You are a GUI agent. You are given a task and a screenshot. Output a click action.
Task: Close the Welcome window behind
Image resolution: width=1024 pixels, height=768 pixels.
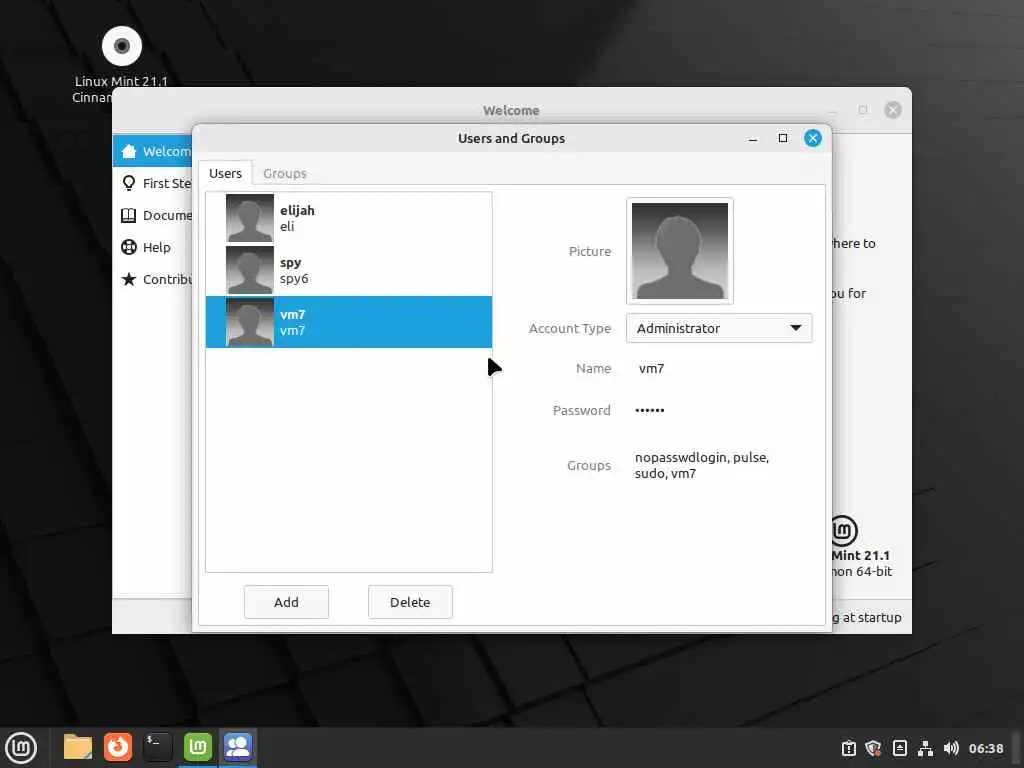click(x=893, y=110)
